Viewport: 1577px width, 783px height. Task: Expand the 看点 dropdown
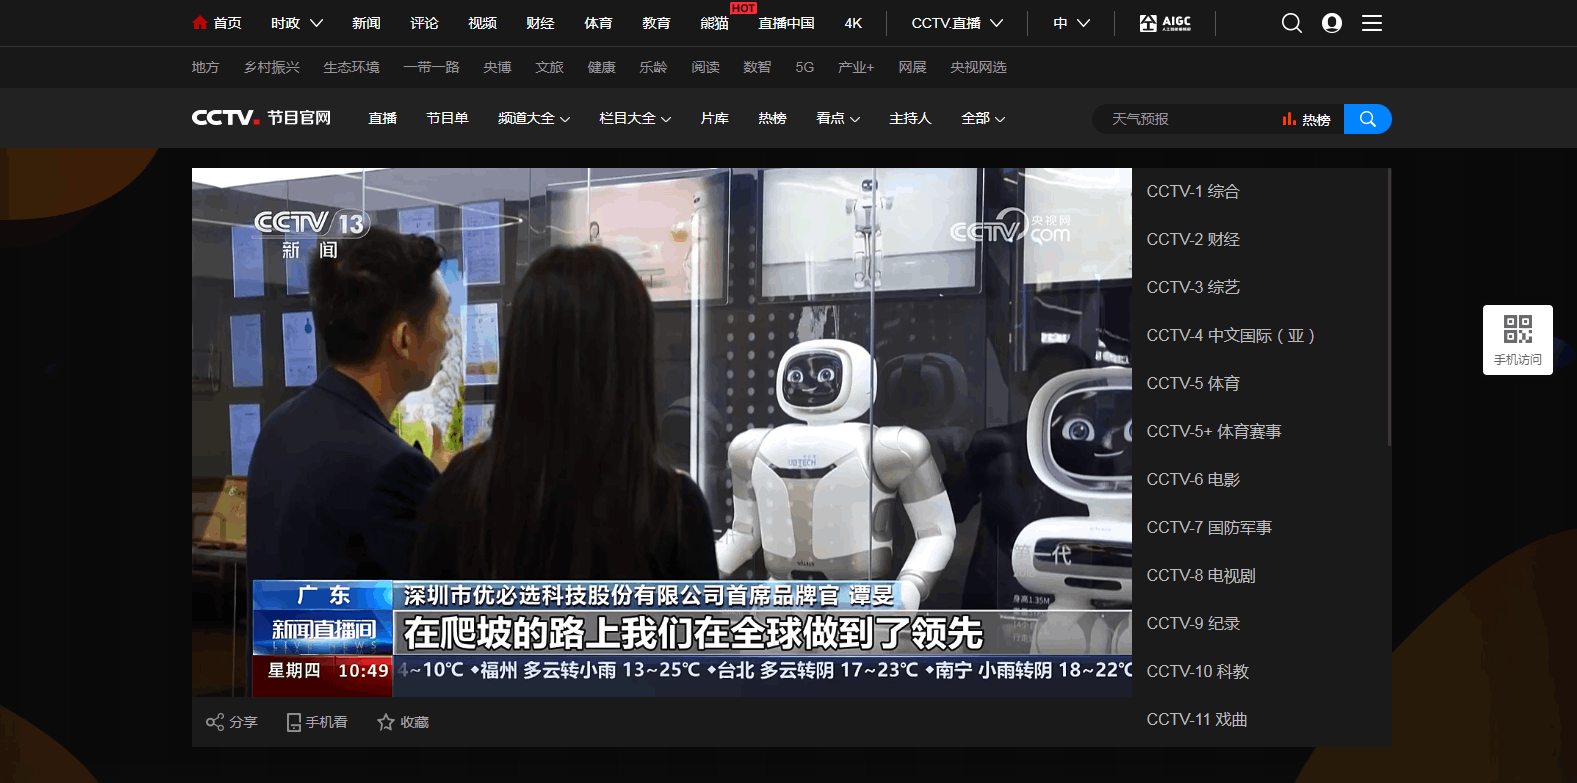tap(838, 118)
